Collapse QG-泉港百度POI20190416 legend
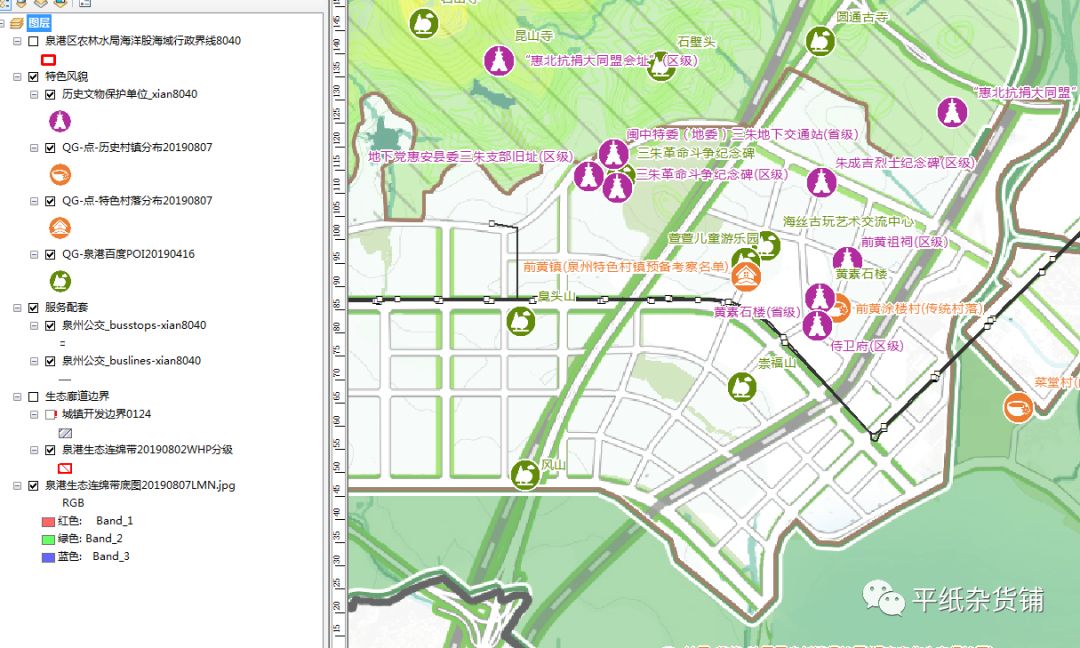Image resolution: width=1080 pixels, height=648 pixels. [34, 254]
